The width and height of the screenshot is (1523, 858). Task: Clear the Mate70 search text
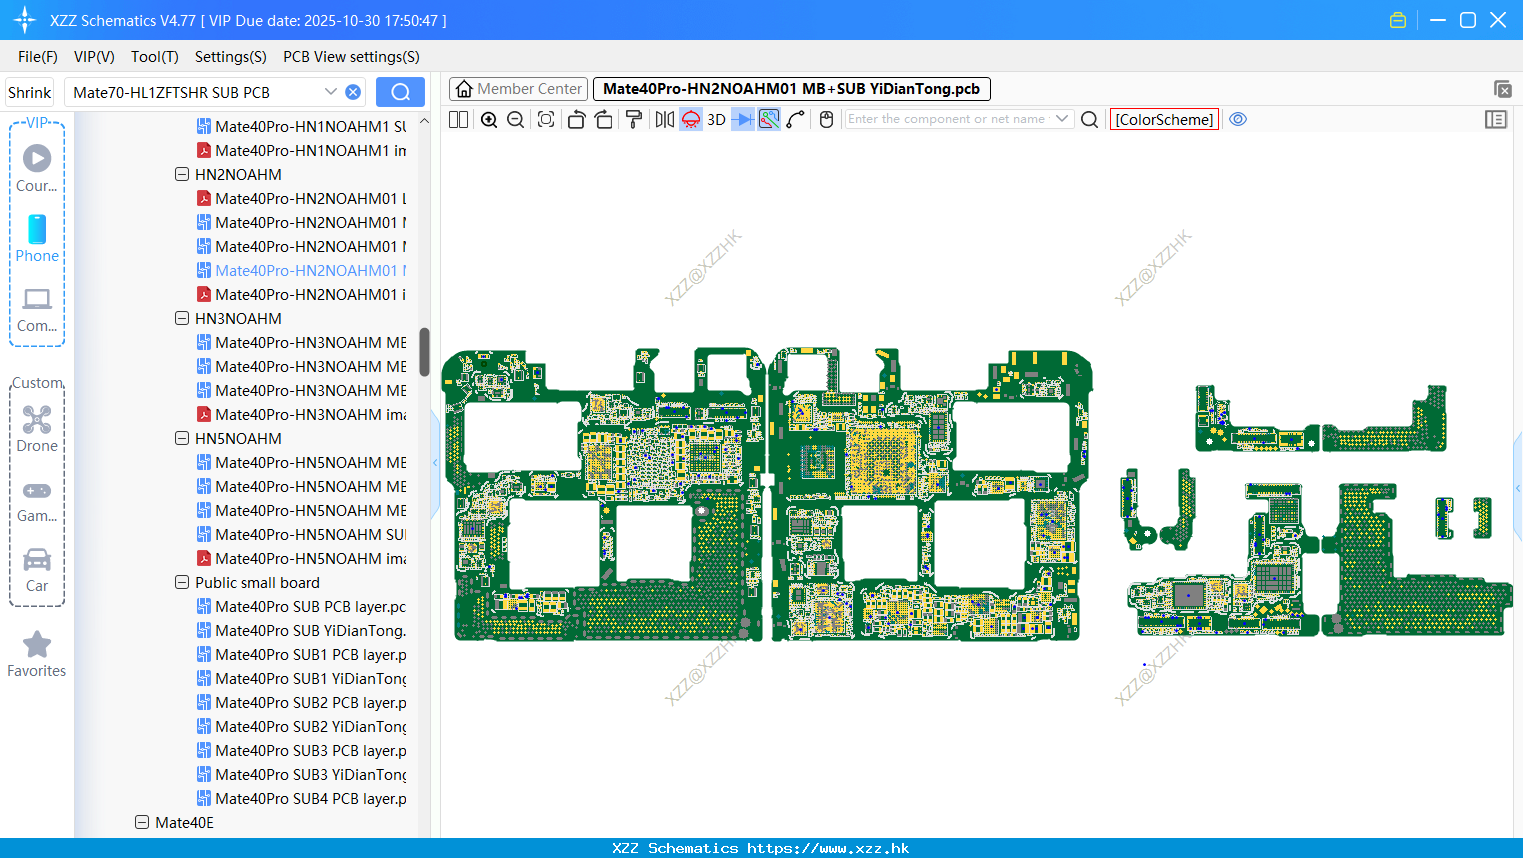353,92
